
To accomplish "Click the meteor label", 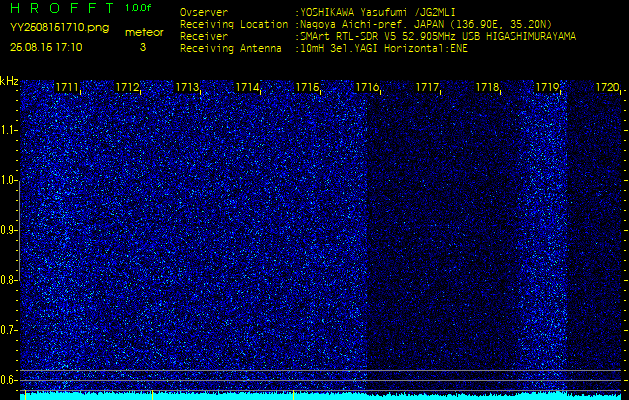I will point(144,32).
